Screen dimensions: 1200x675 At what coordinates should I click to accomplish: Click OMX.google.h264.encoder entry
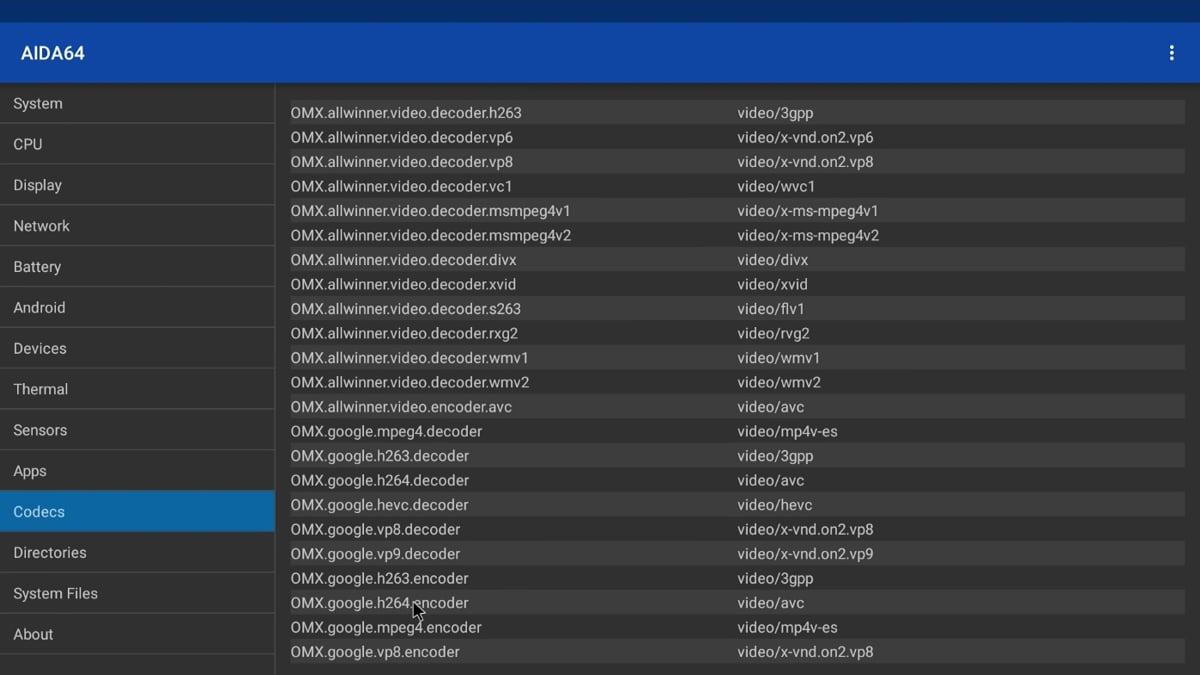(x=737, y=603)
